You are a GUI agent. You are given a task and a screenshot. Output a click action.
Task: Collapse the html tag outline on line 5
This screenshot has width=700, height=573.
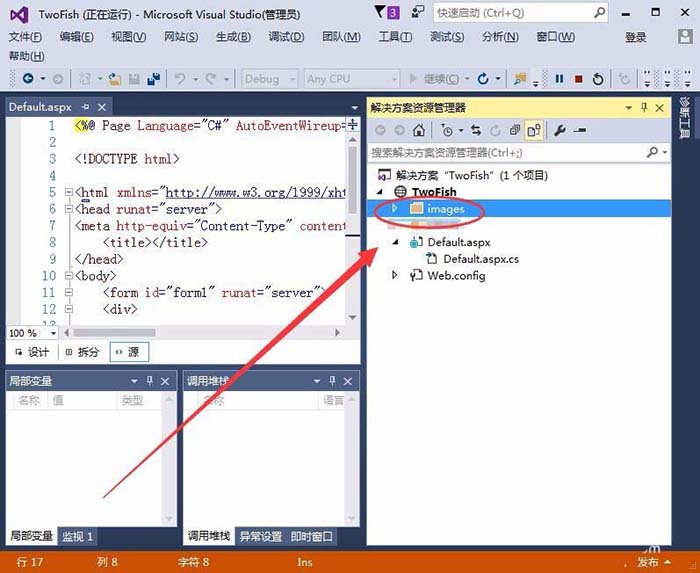[68, 192]
